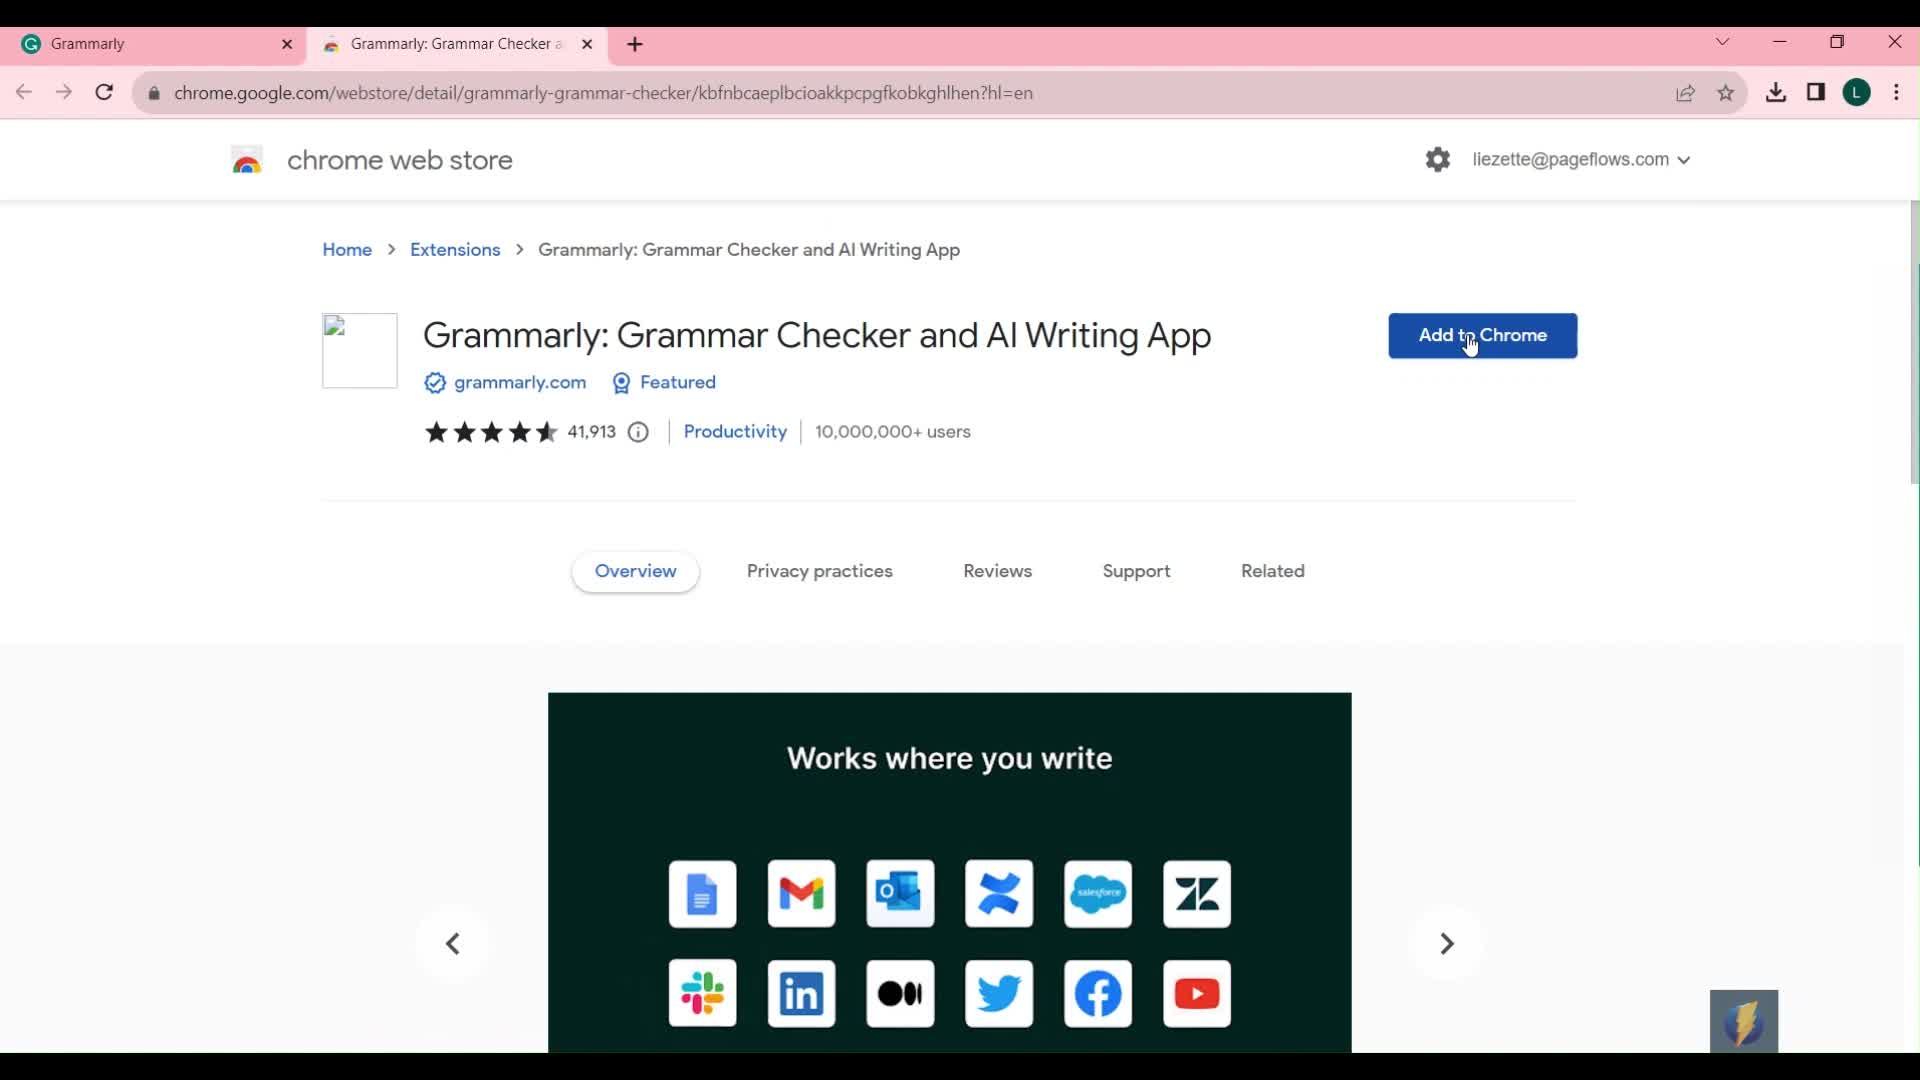This screenshot has width=1920, height=1080.
Task: Click the Facebook icon in the slide
Action: (1098, 993)
